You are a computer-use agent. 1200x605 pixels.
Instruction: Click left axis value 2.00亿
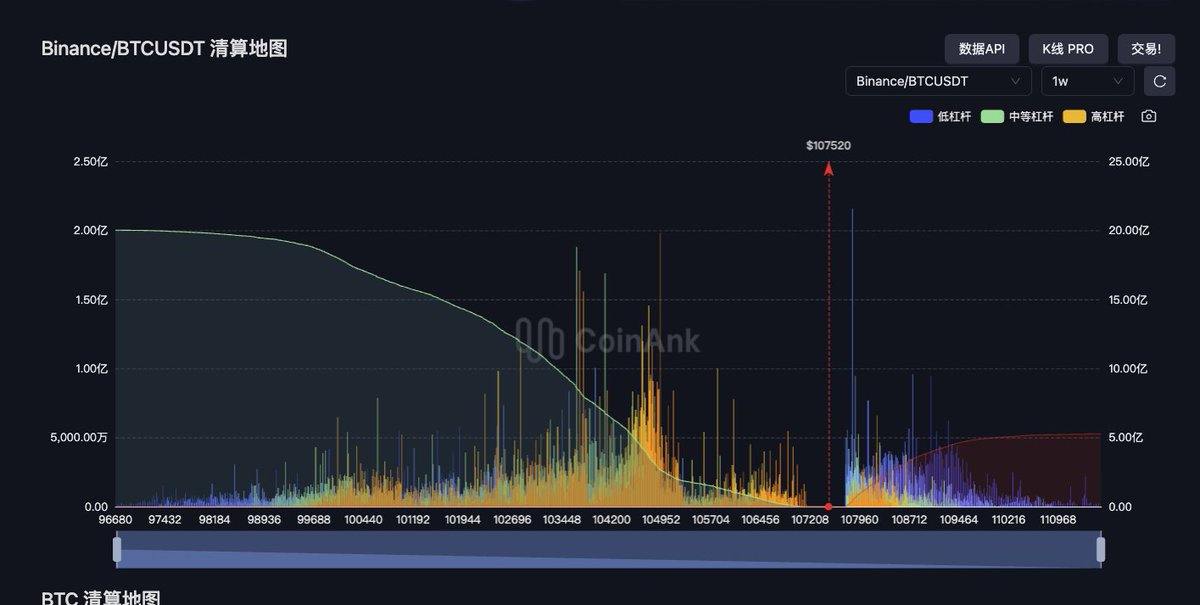(x=90, y=230)
